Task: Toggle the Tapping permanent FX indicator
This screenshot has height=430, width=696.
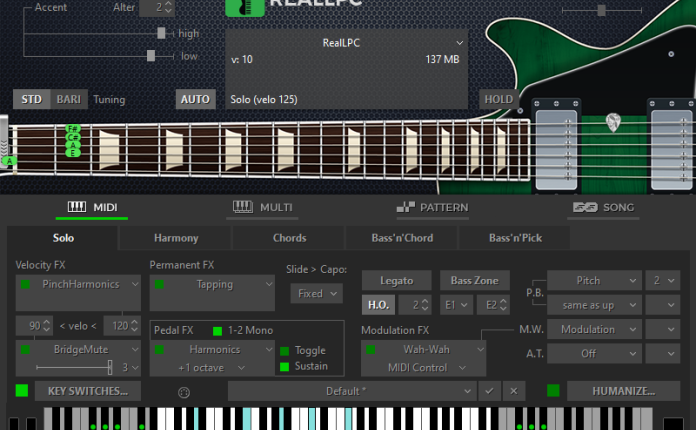Action: click(x=159, y=284)
